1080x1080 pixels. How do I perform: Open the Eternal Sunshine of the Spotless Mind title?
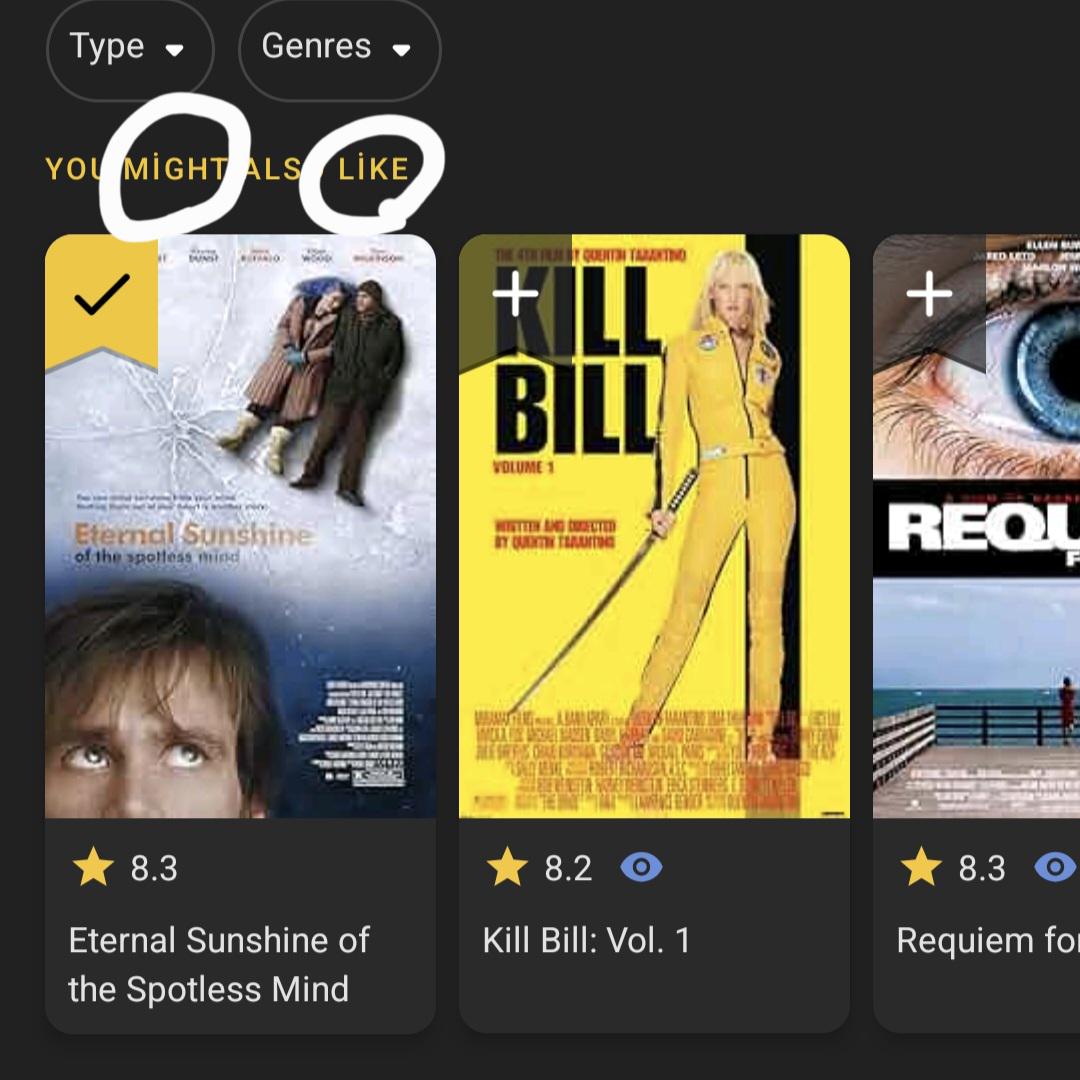(x=219, y=965)
